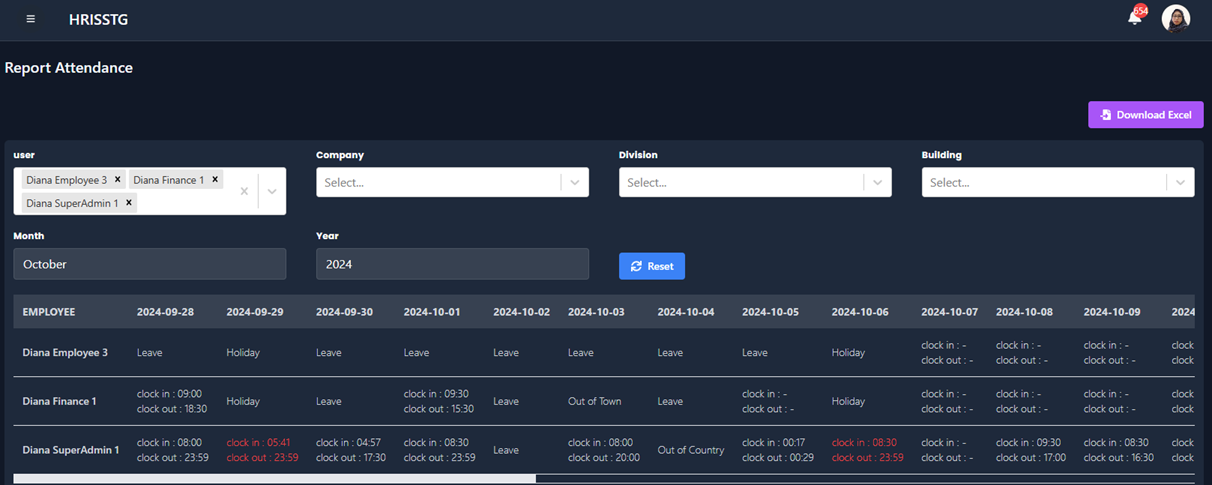
Task: Open the Company select dropdown
Action: (452, 182)
